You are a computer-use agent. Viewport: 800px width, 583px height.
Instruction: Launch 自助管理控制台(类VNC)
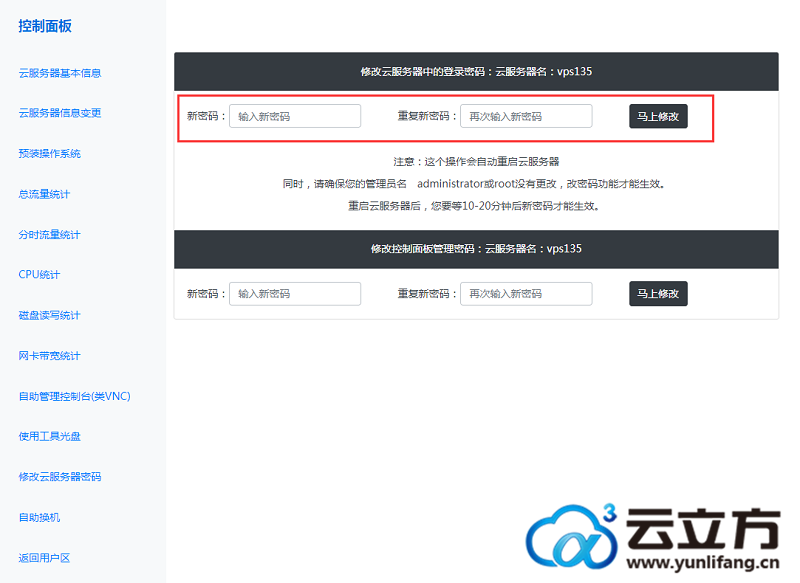coord(74,396)
